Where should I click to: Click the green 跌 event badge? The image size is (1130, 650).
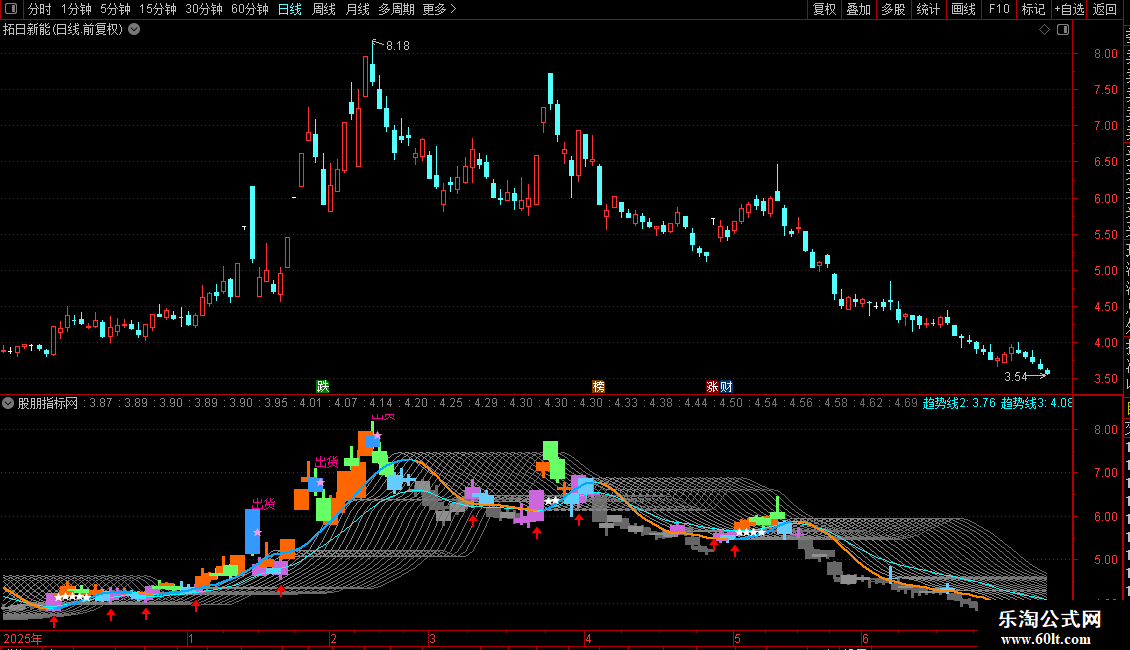pyautogui.click(x=323, y=386)
